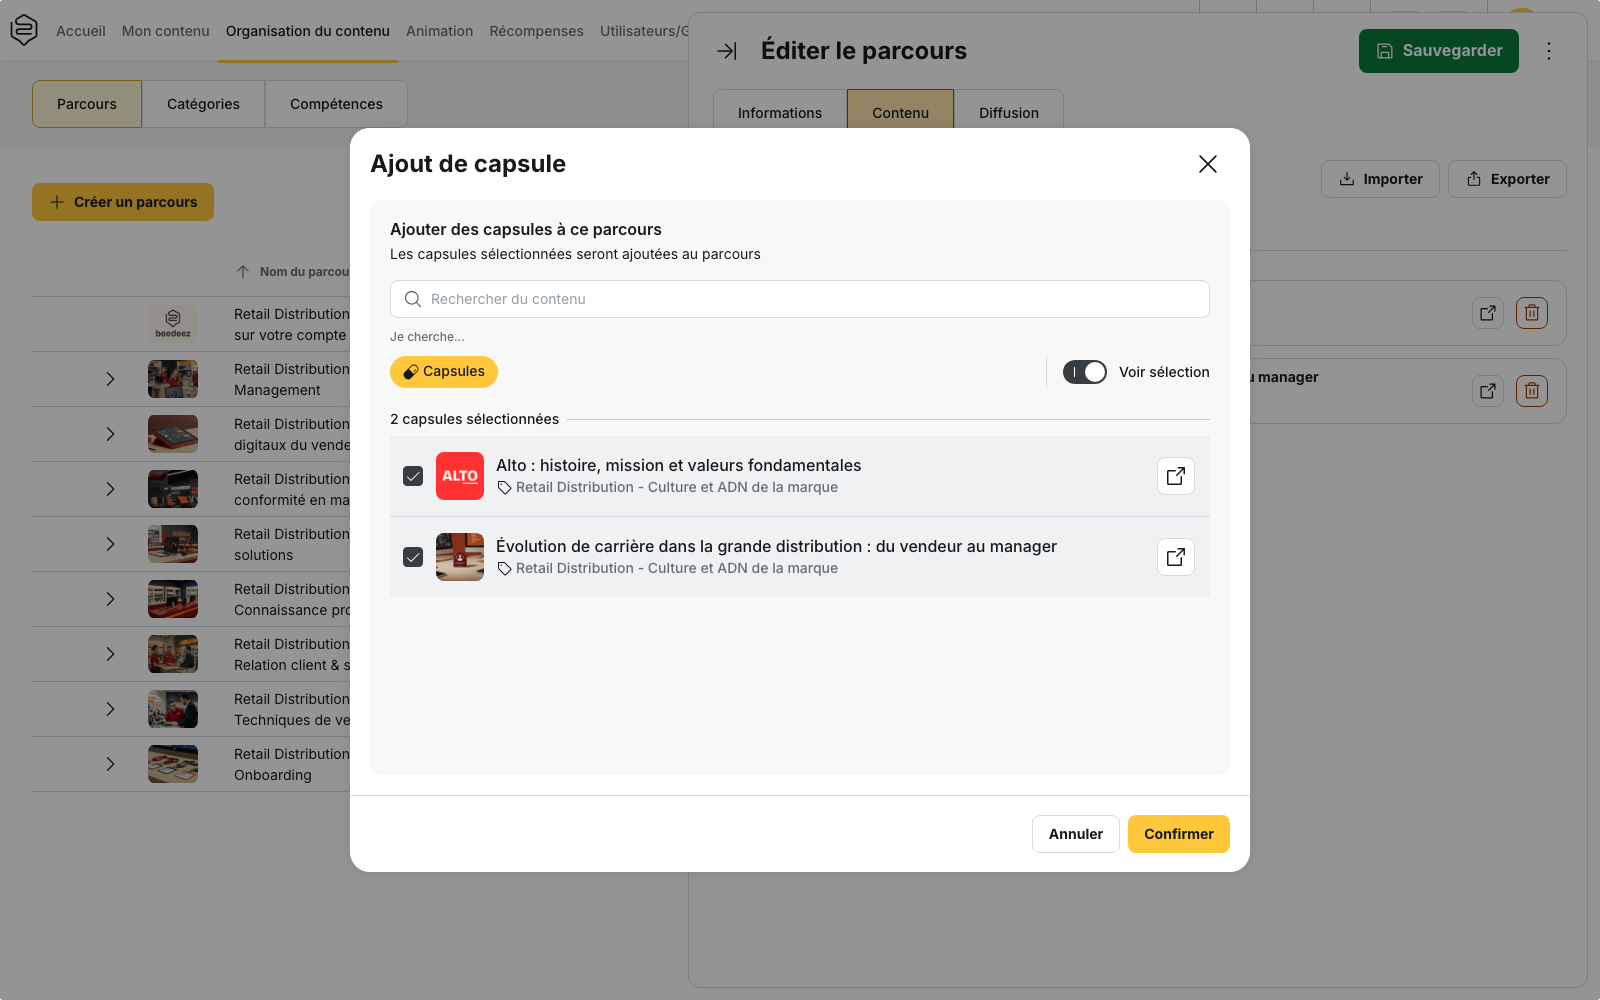Click the Alto capsule thumbnail
1600x1000 pixels.
[x=460, y=476]
